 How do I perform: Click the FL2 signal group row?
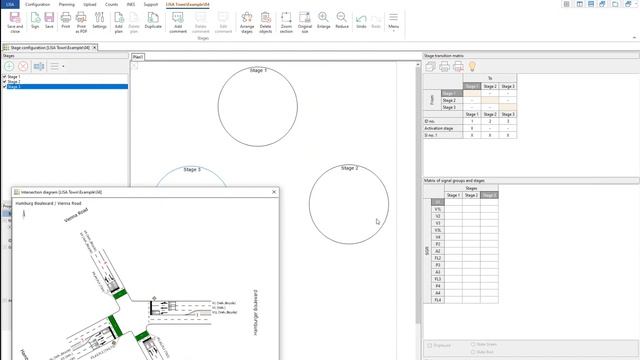pyautogui.click(x=438, y=258)
